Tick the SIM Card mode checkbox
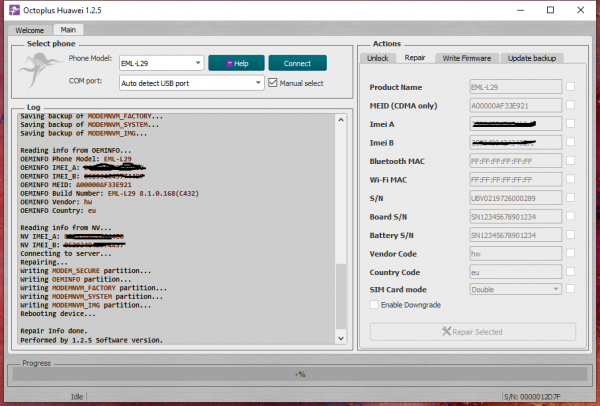Viewport: 600px width, 406px height. pyautogui.click(x=570, y=289)
